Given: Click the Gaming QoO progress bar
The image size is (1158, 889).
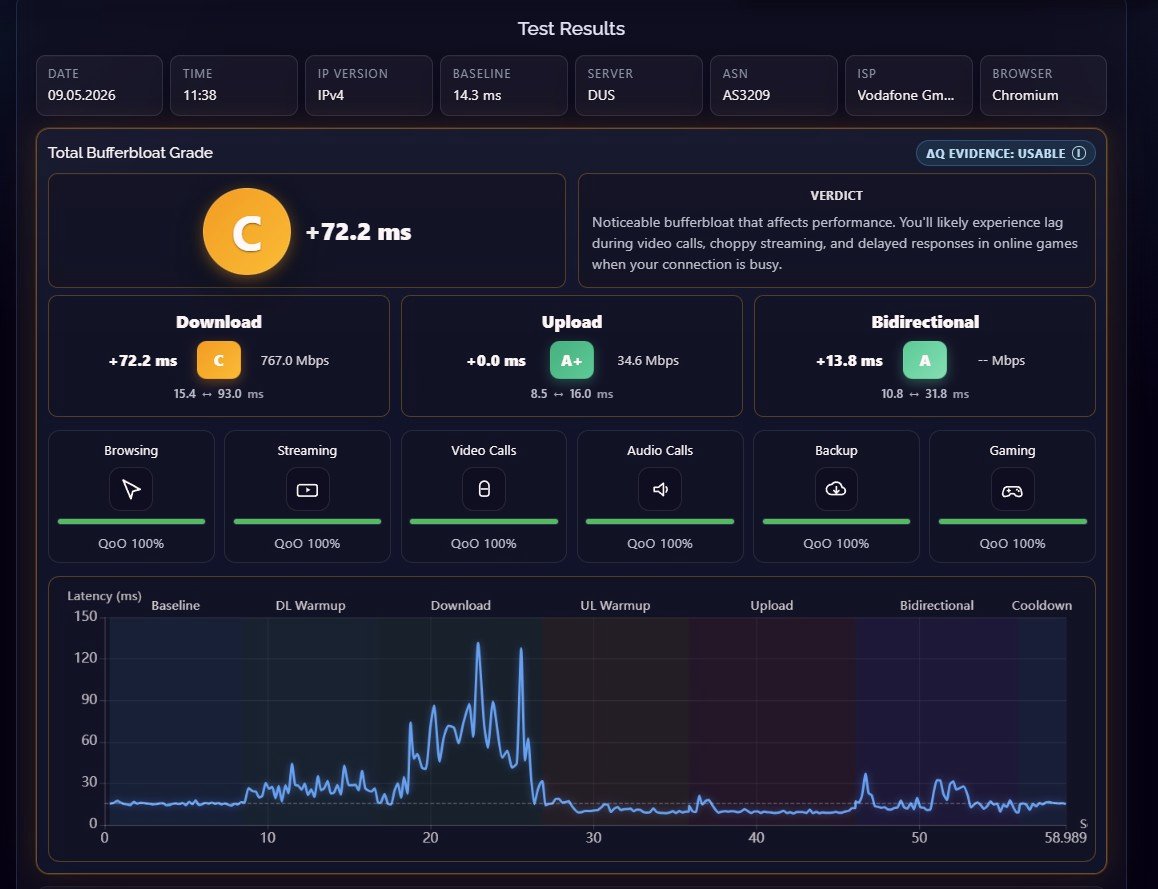Looking at the screenshot, I should click(x=1013, y=521).
